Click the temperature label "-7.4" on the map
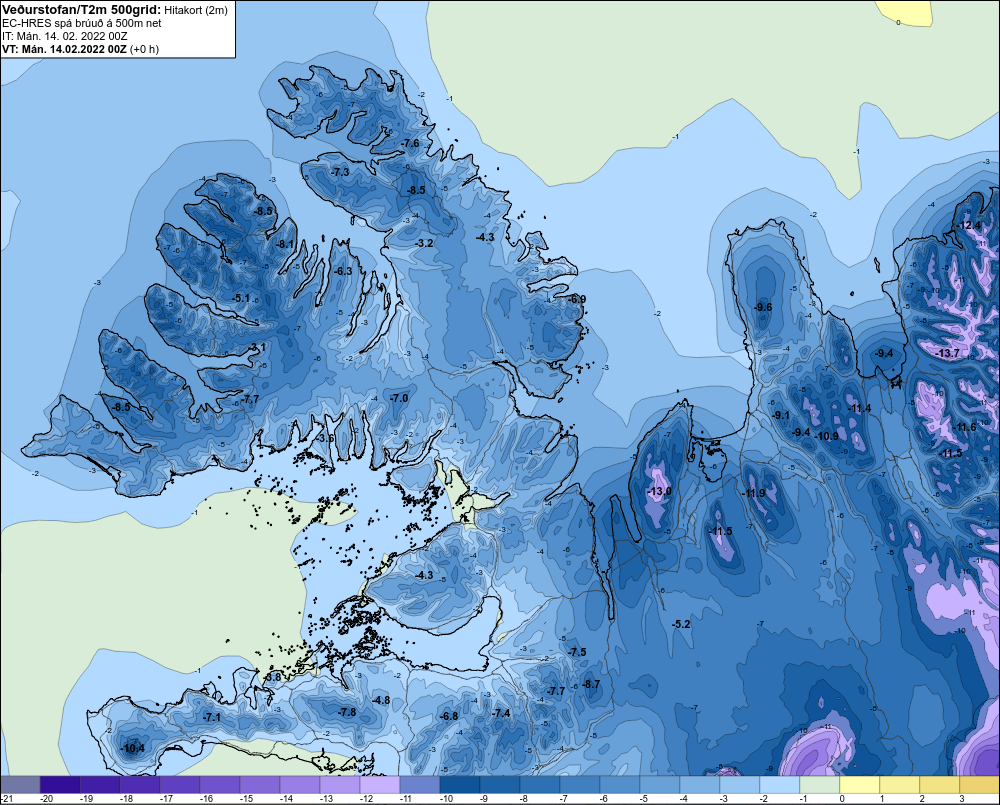 [x=501, y=713]
